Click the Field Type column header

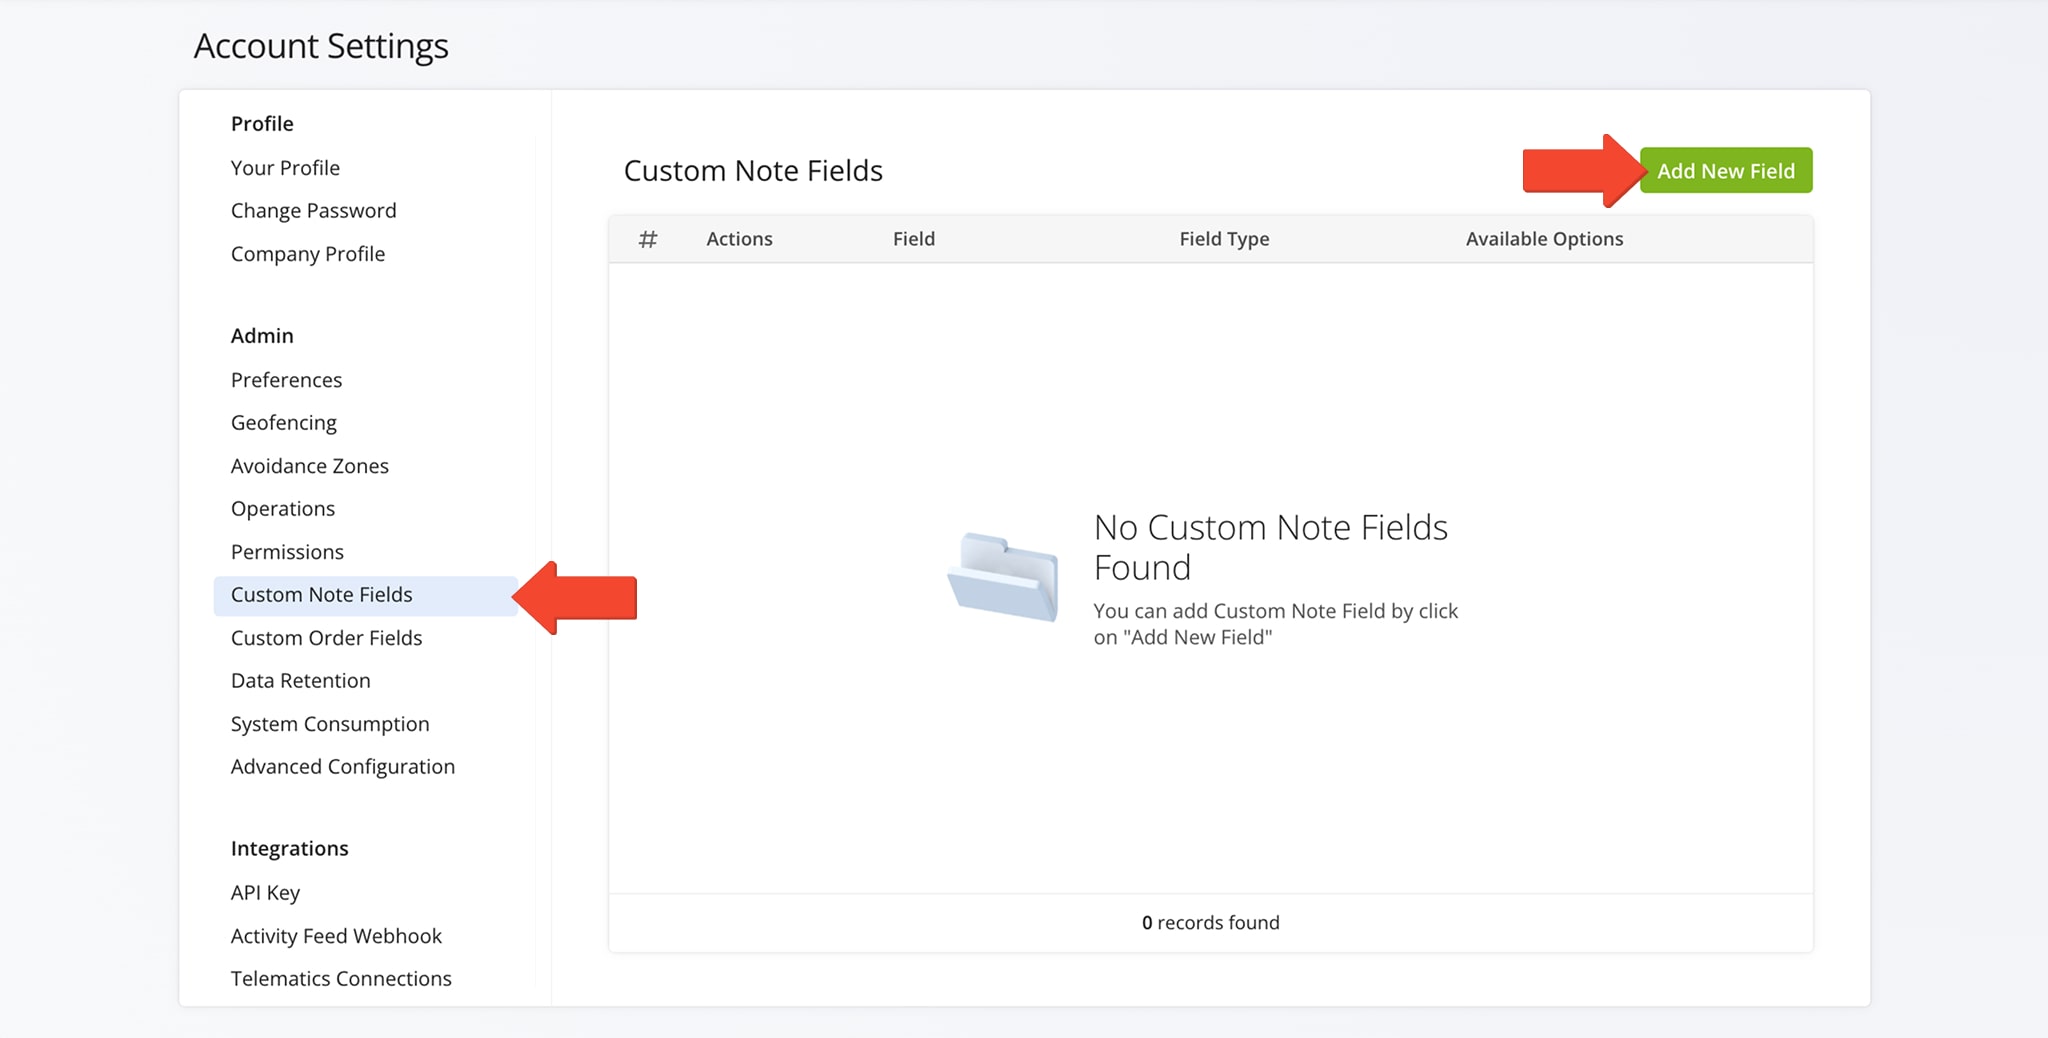(1224, 239)
